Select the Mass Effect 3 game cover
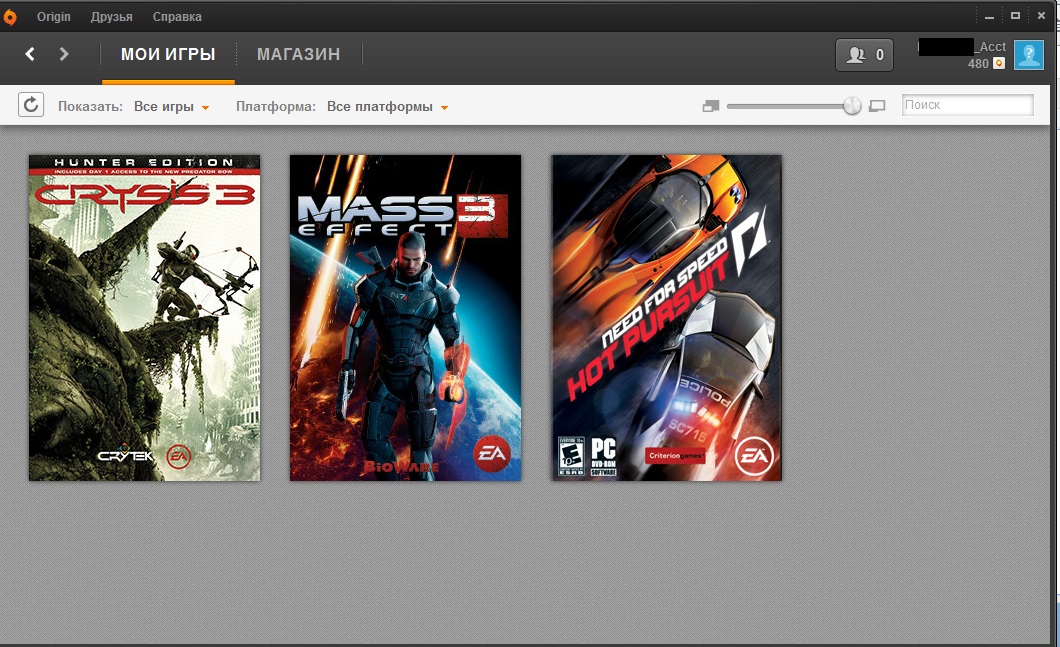Screen dimensions: 1060x647 pyautogui.click(x=406, y=318)
